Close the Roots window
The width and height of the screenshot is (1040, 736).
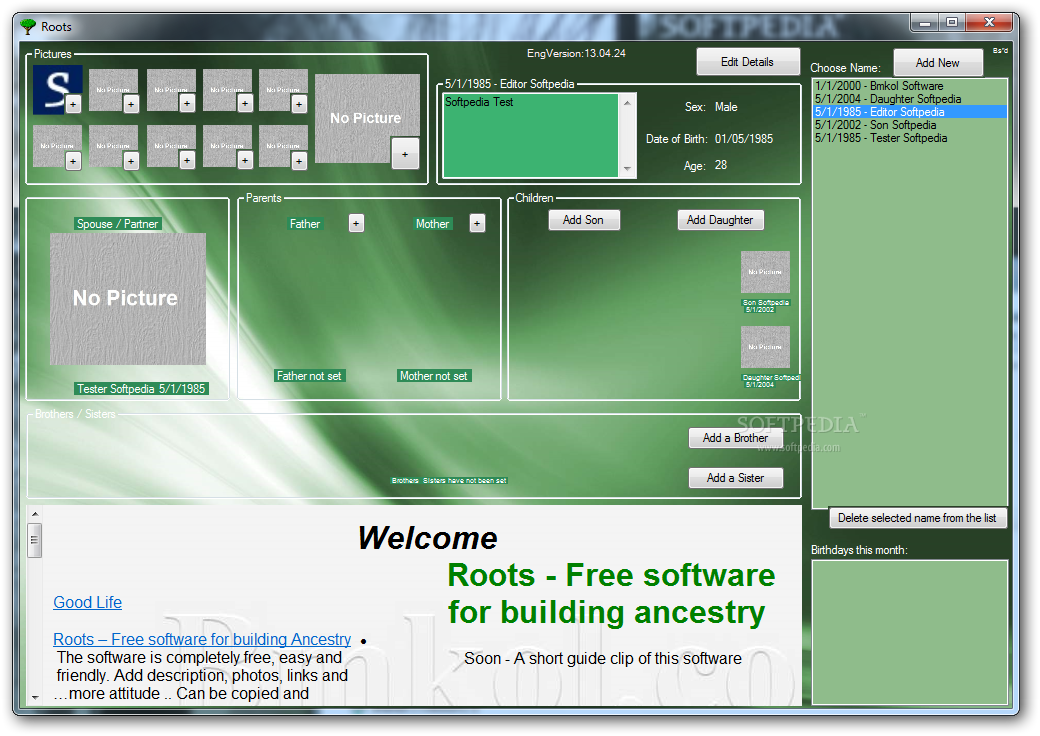[x=989, y=23]
